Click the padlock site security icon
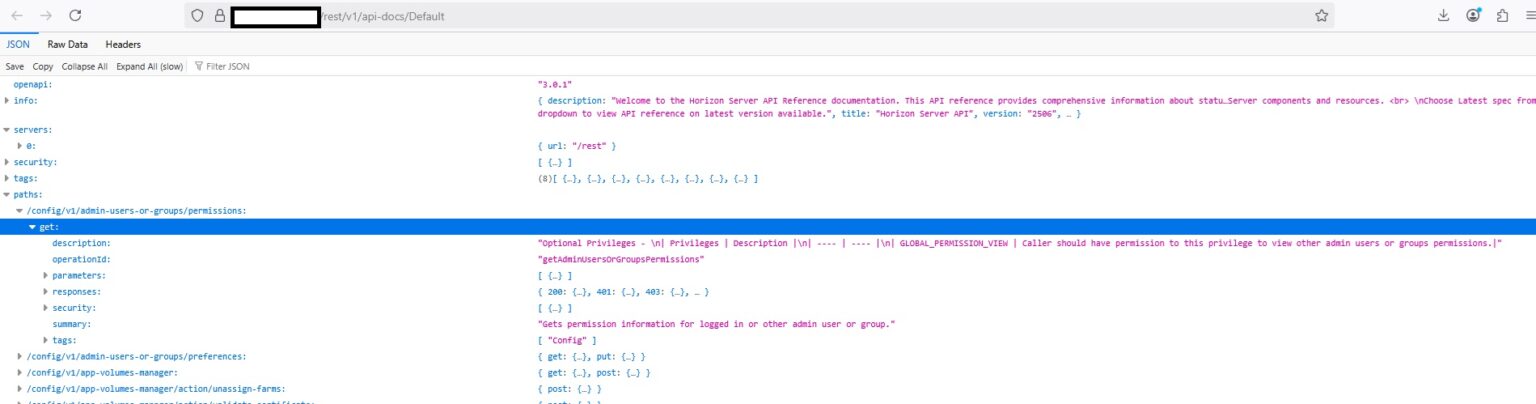 click(219, 16)
